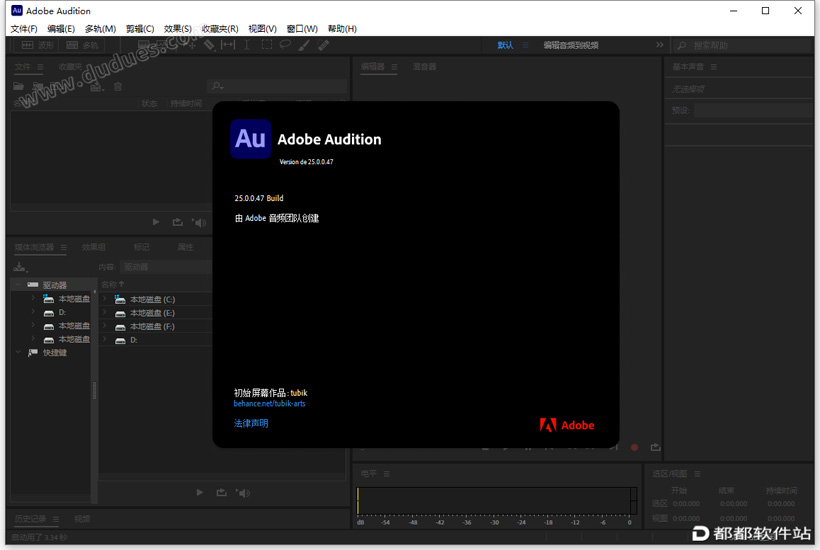
Task: Collapse the 驱动器 tree node
Action: coord(18,284)
